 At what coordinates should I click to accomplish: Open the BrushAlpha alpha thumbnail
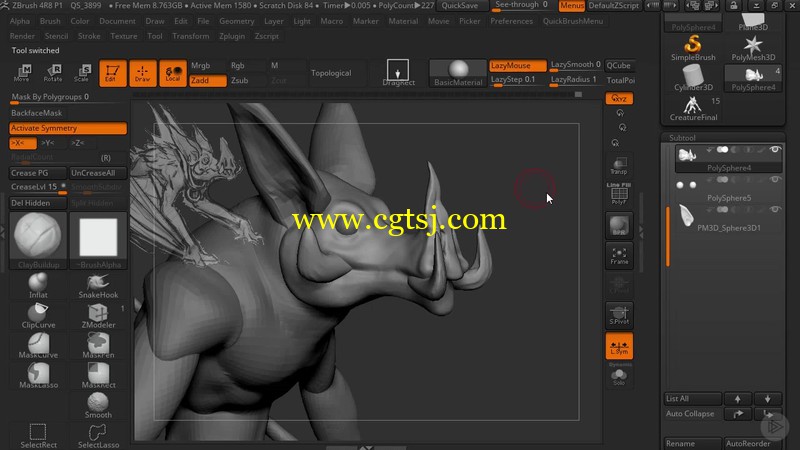(x=98, y=241)
